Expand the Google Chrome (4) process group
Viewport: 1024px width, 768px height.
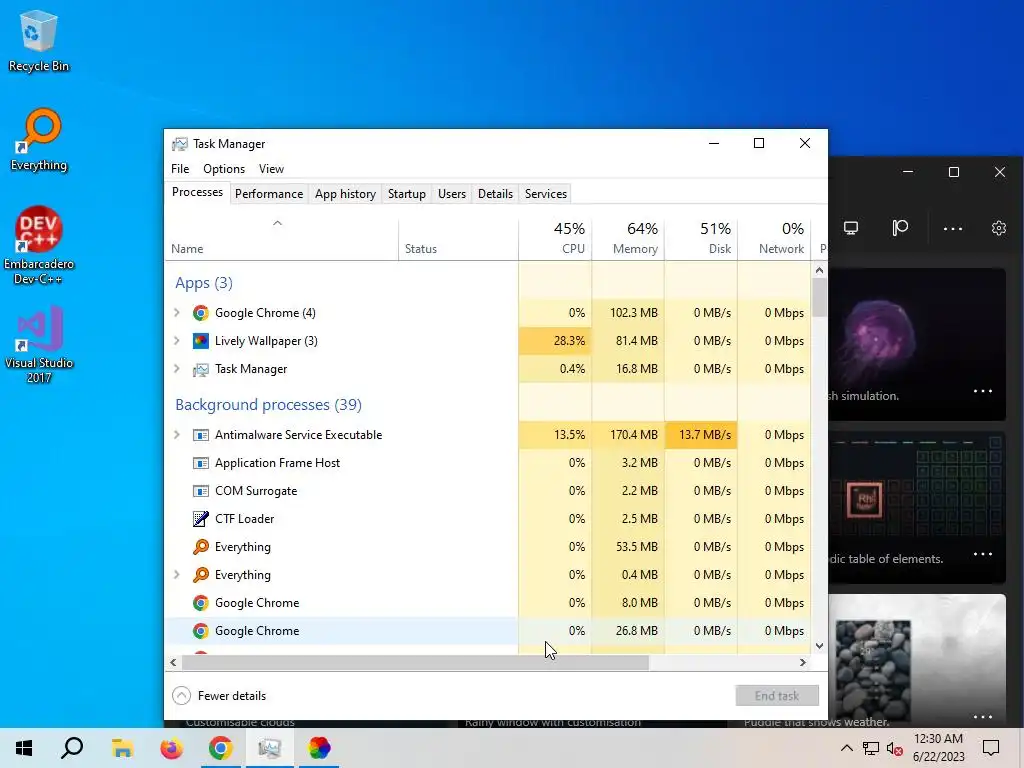[x=176, y=313]
